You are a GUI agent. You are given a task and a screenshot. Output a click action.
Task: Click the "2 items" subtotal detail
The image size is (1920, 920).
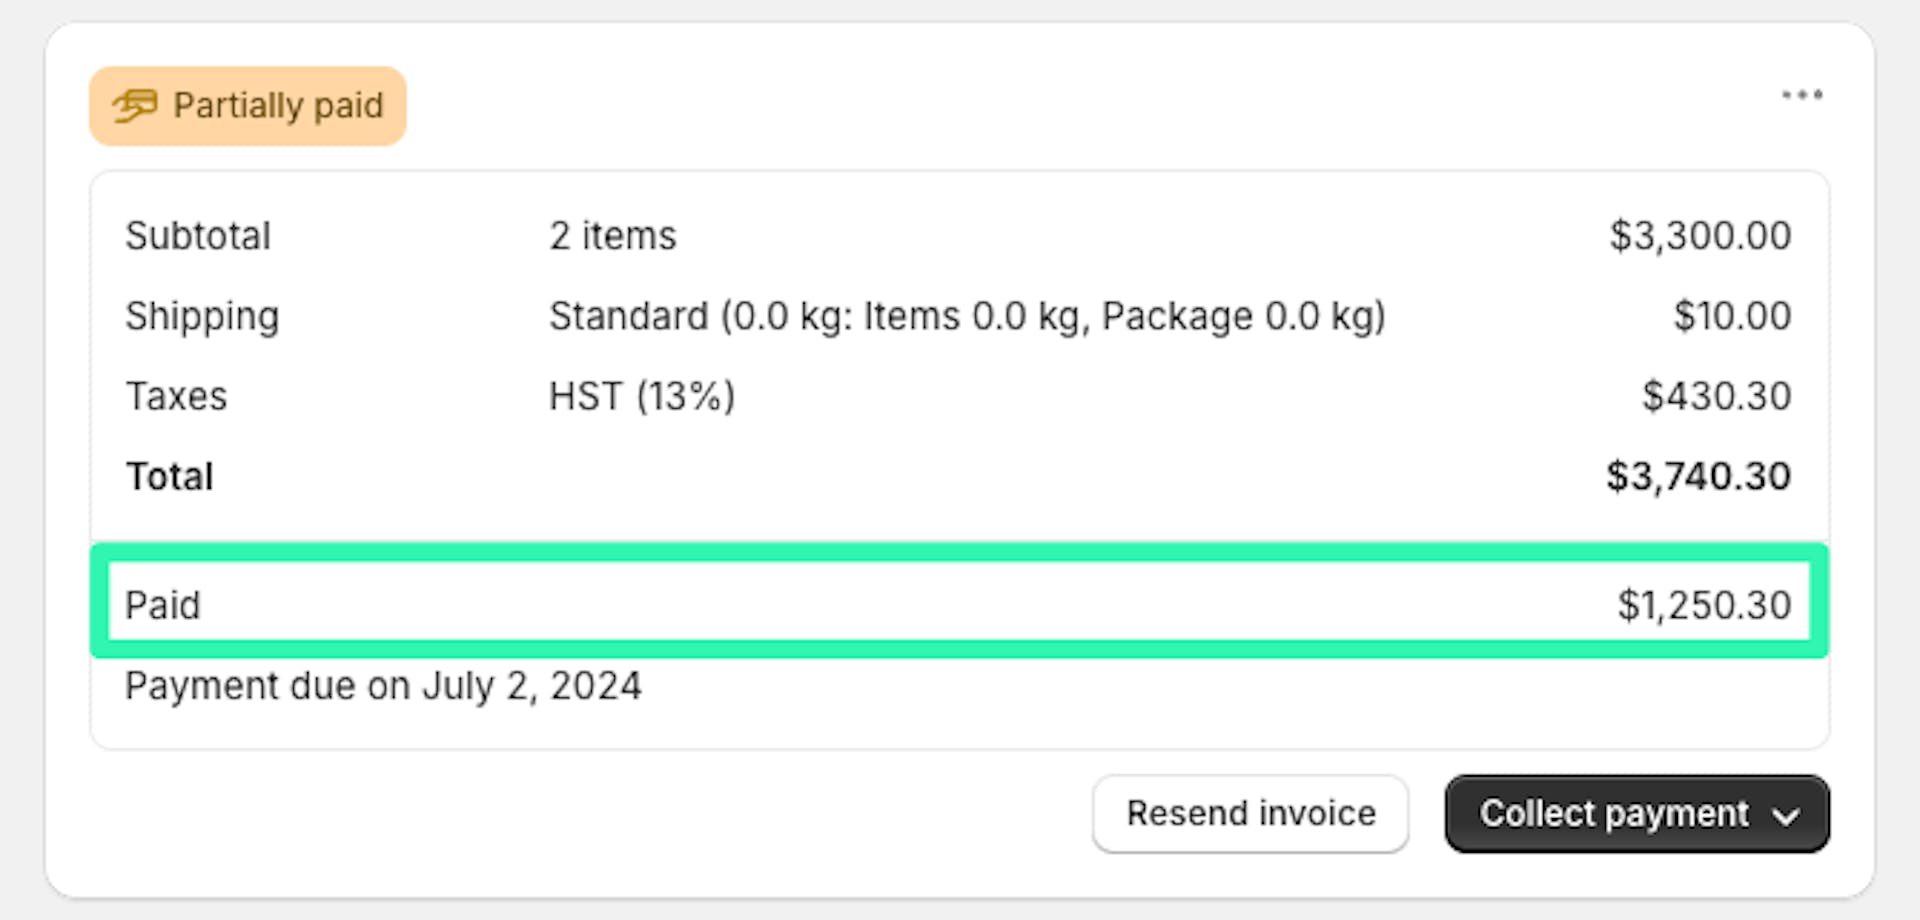pyautogui.click(x=612, y=236)
